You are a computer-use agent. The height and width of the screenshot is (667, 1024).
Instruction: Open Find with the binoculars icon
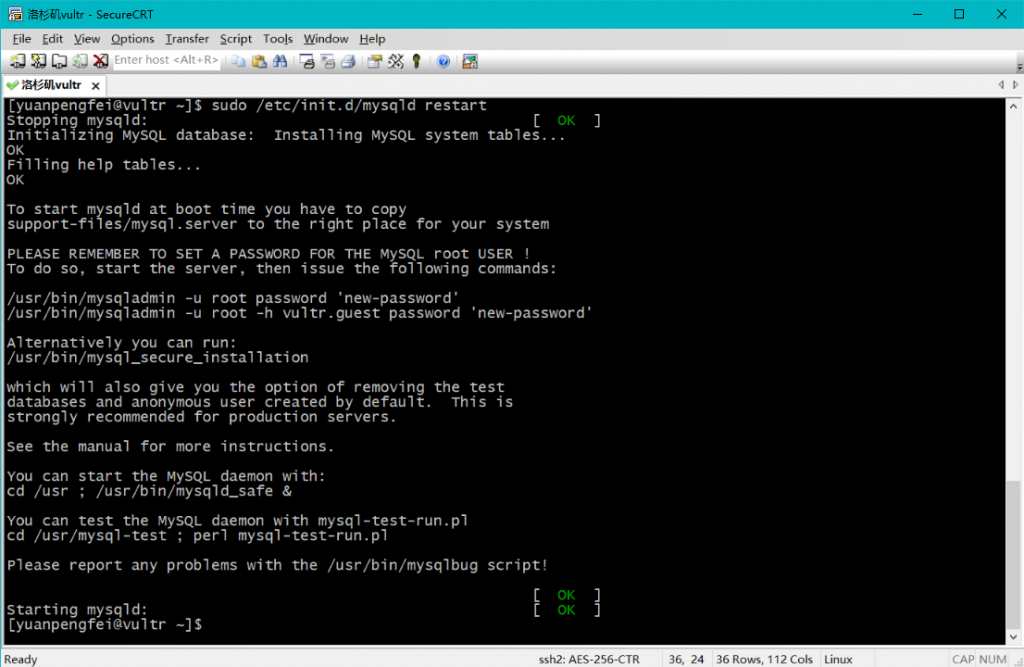280,61
